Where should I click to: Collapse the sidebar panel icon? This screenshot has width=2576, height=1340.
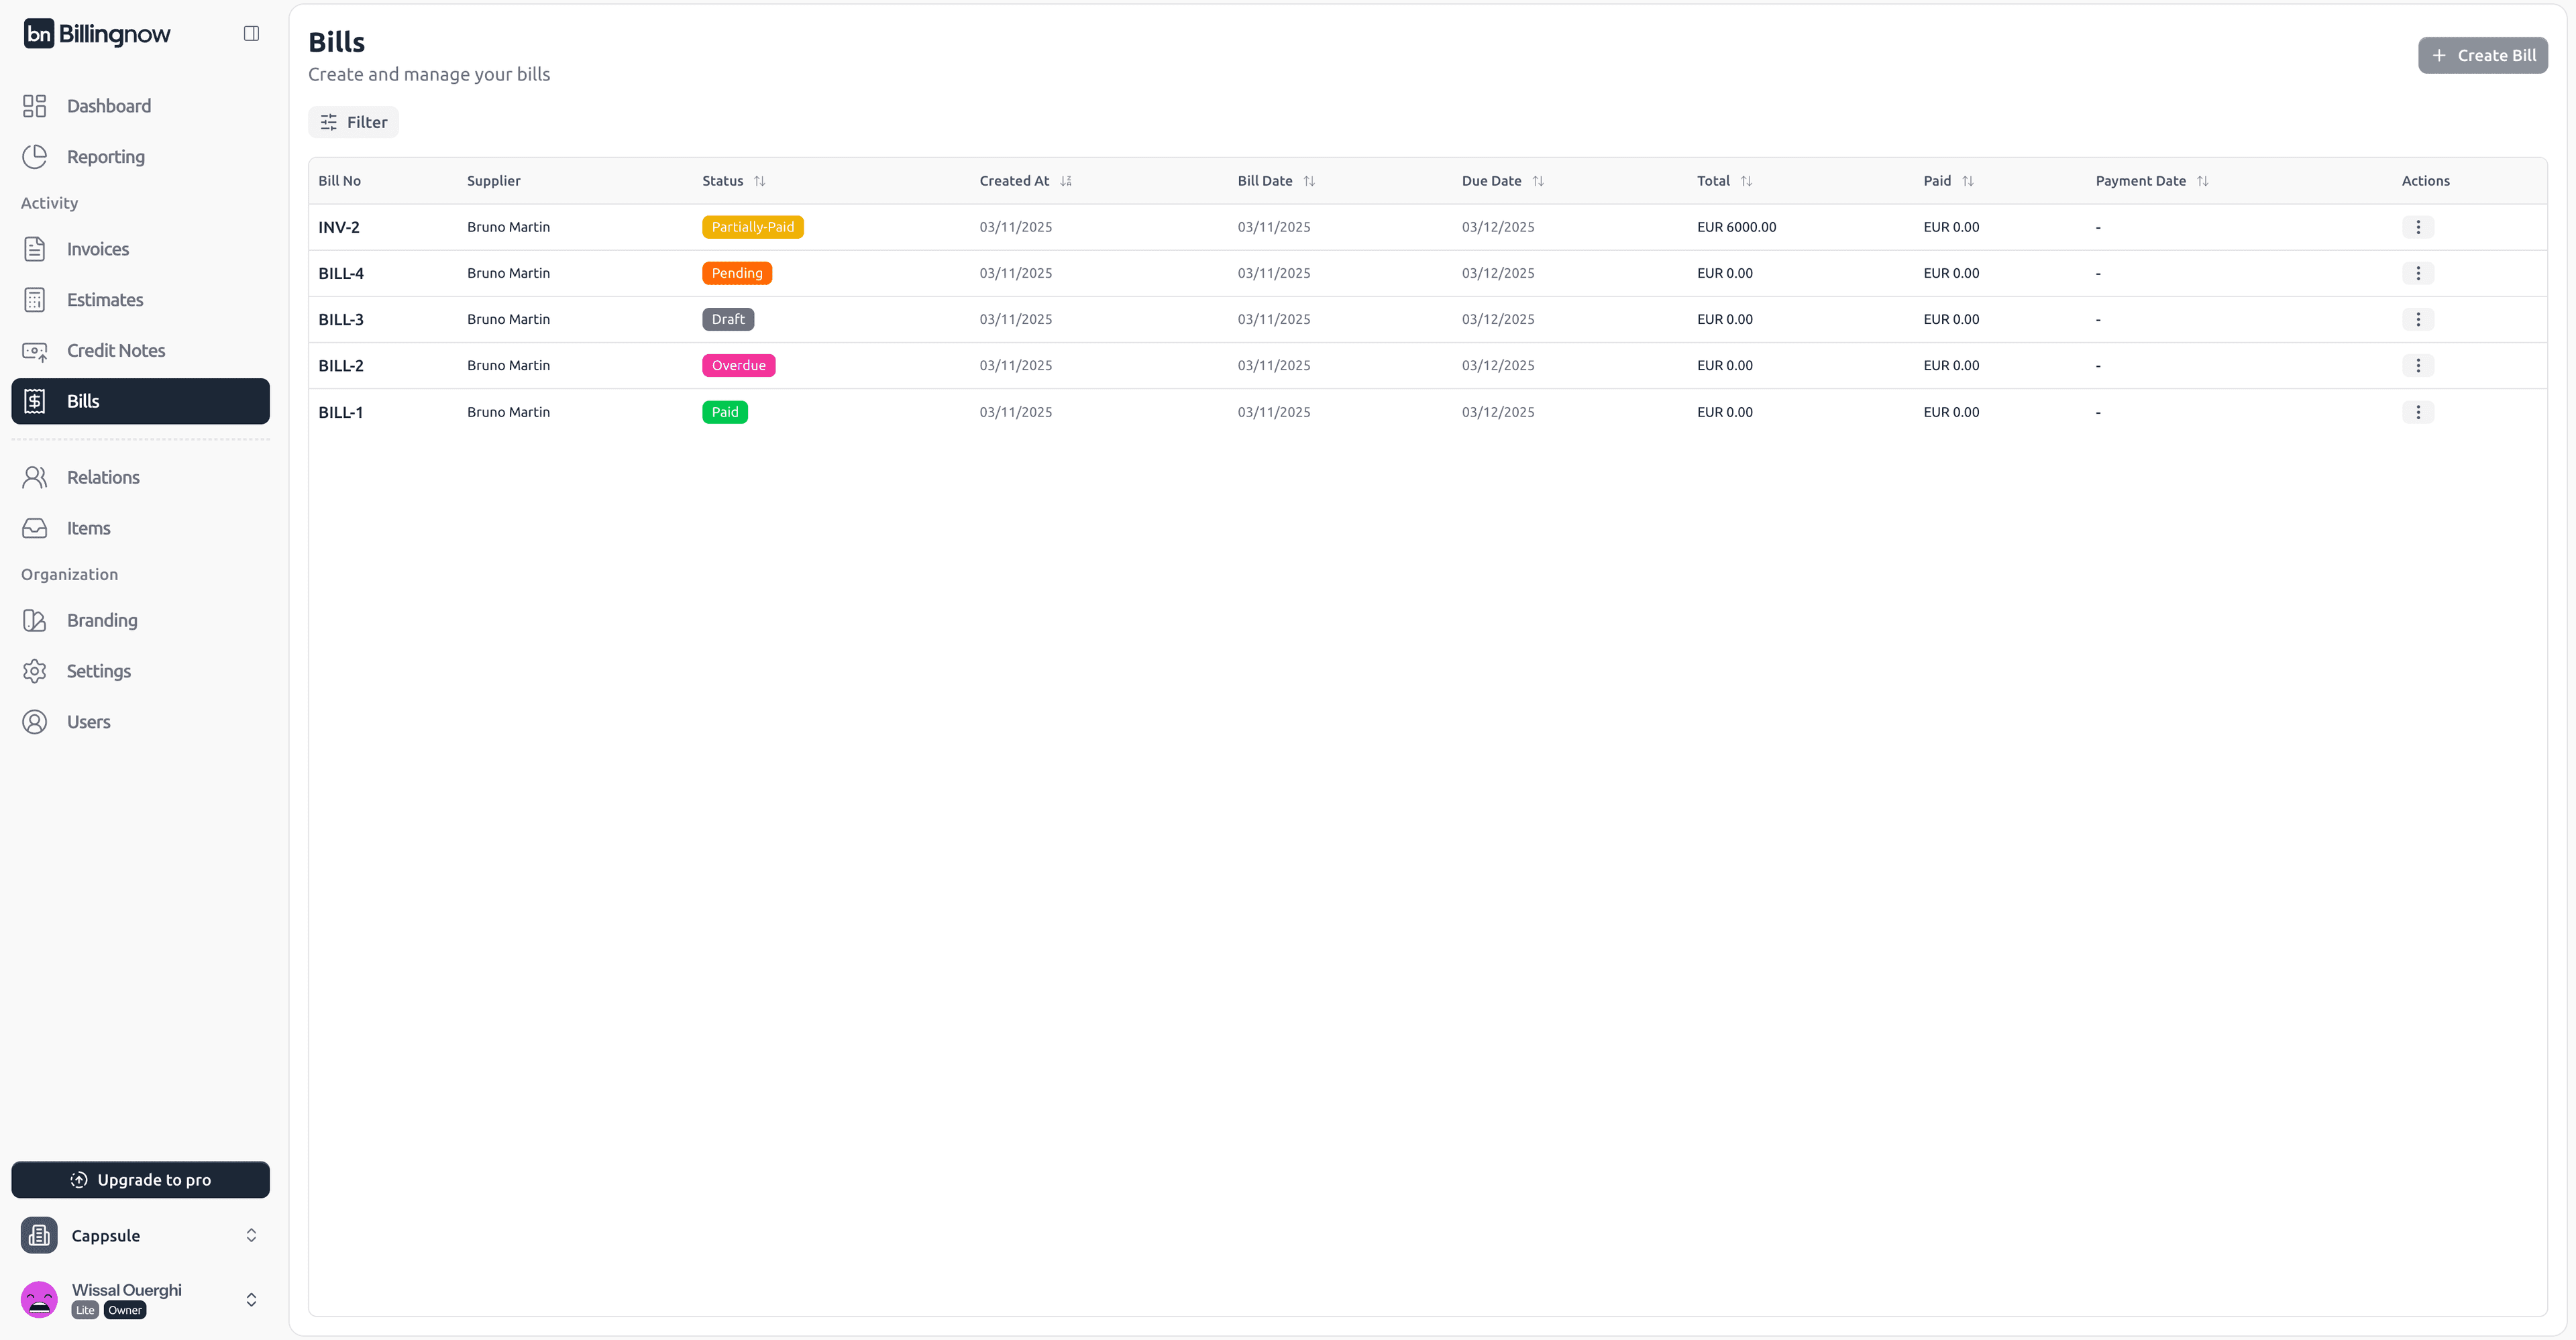point(251,34)
